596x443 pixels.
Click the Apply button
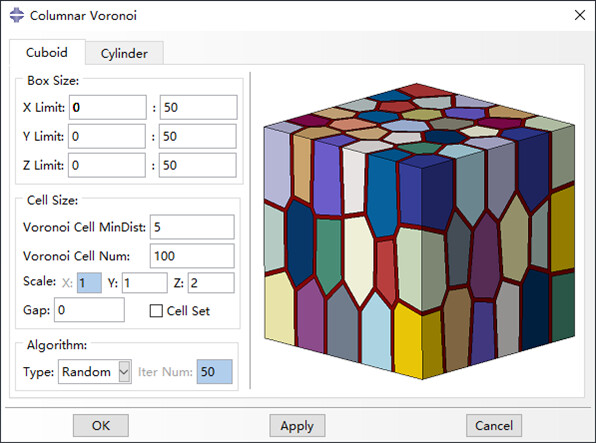coord(297,426)
